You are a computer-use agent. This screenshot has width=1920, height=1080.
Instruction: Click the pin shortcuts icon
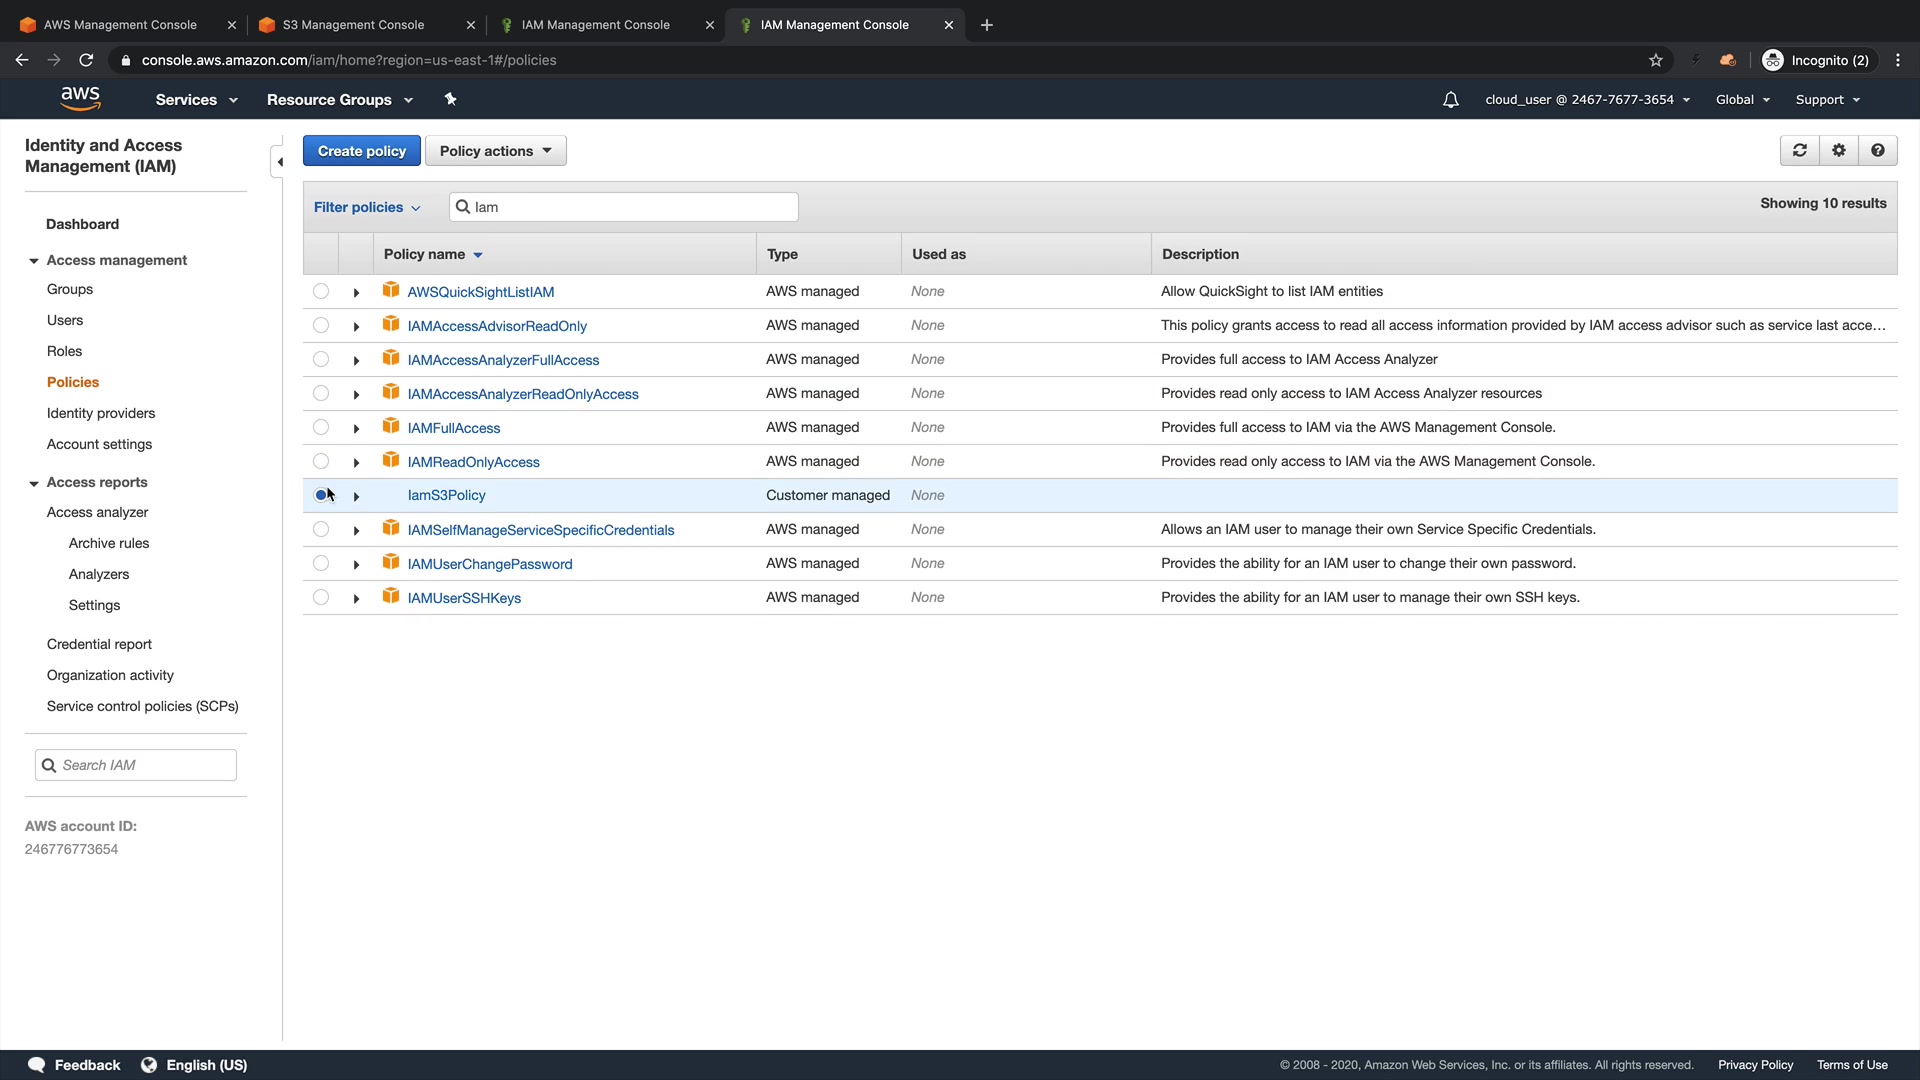point(450,99)
